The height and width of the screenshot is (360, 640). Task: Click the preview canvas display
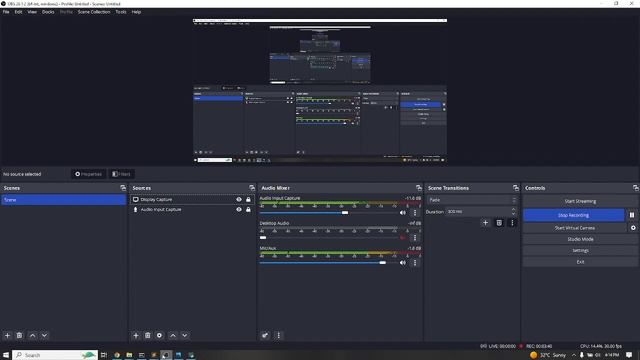coord(320,91)
